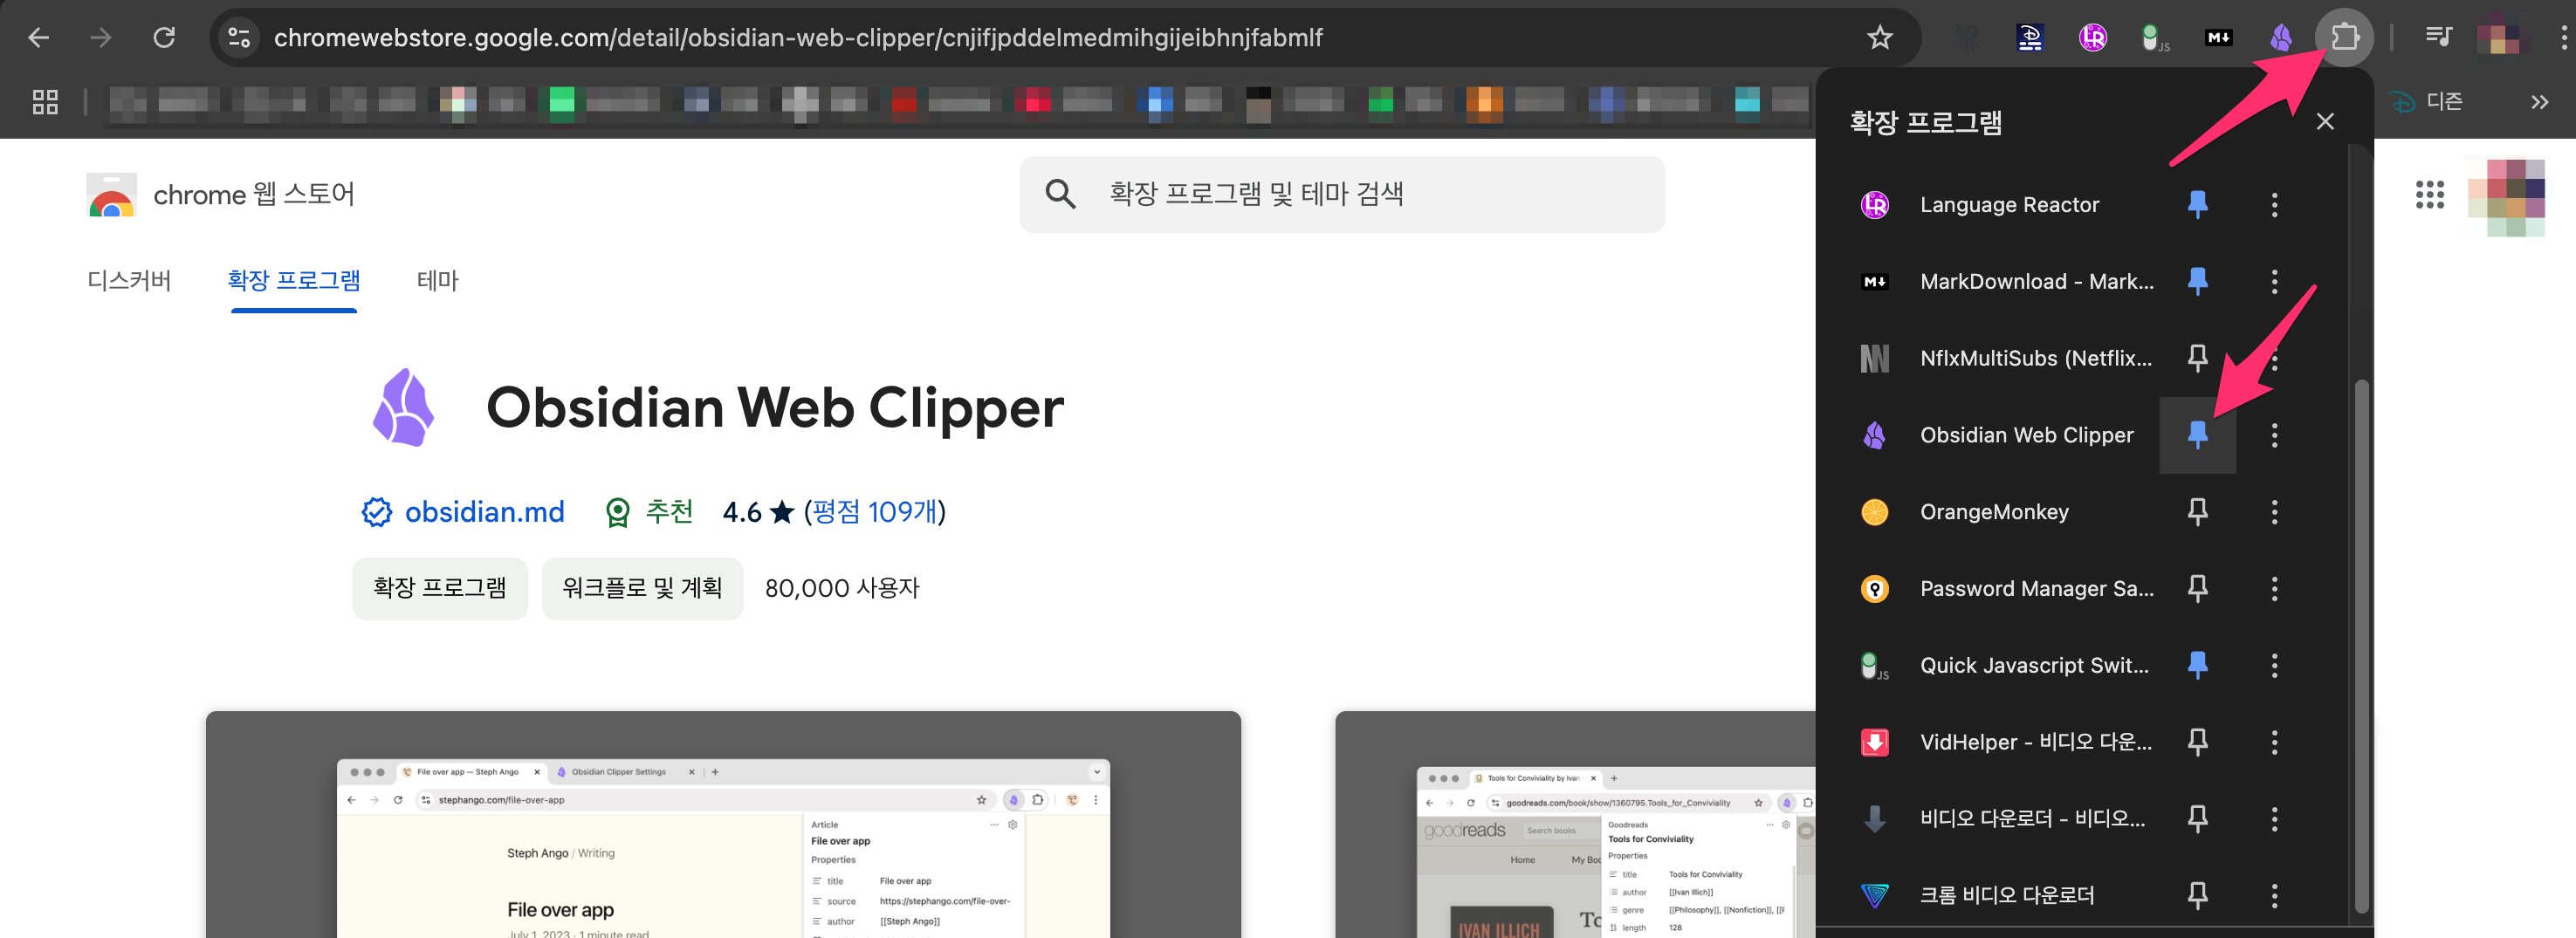The image size is (2576, 938).
Task: Click the Obsidian Web Clipper toolbar icon
Action: click(x=2281, y=38)
